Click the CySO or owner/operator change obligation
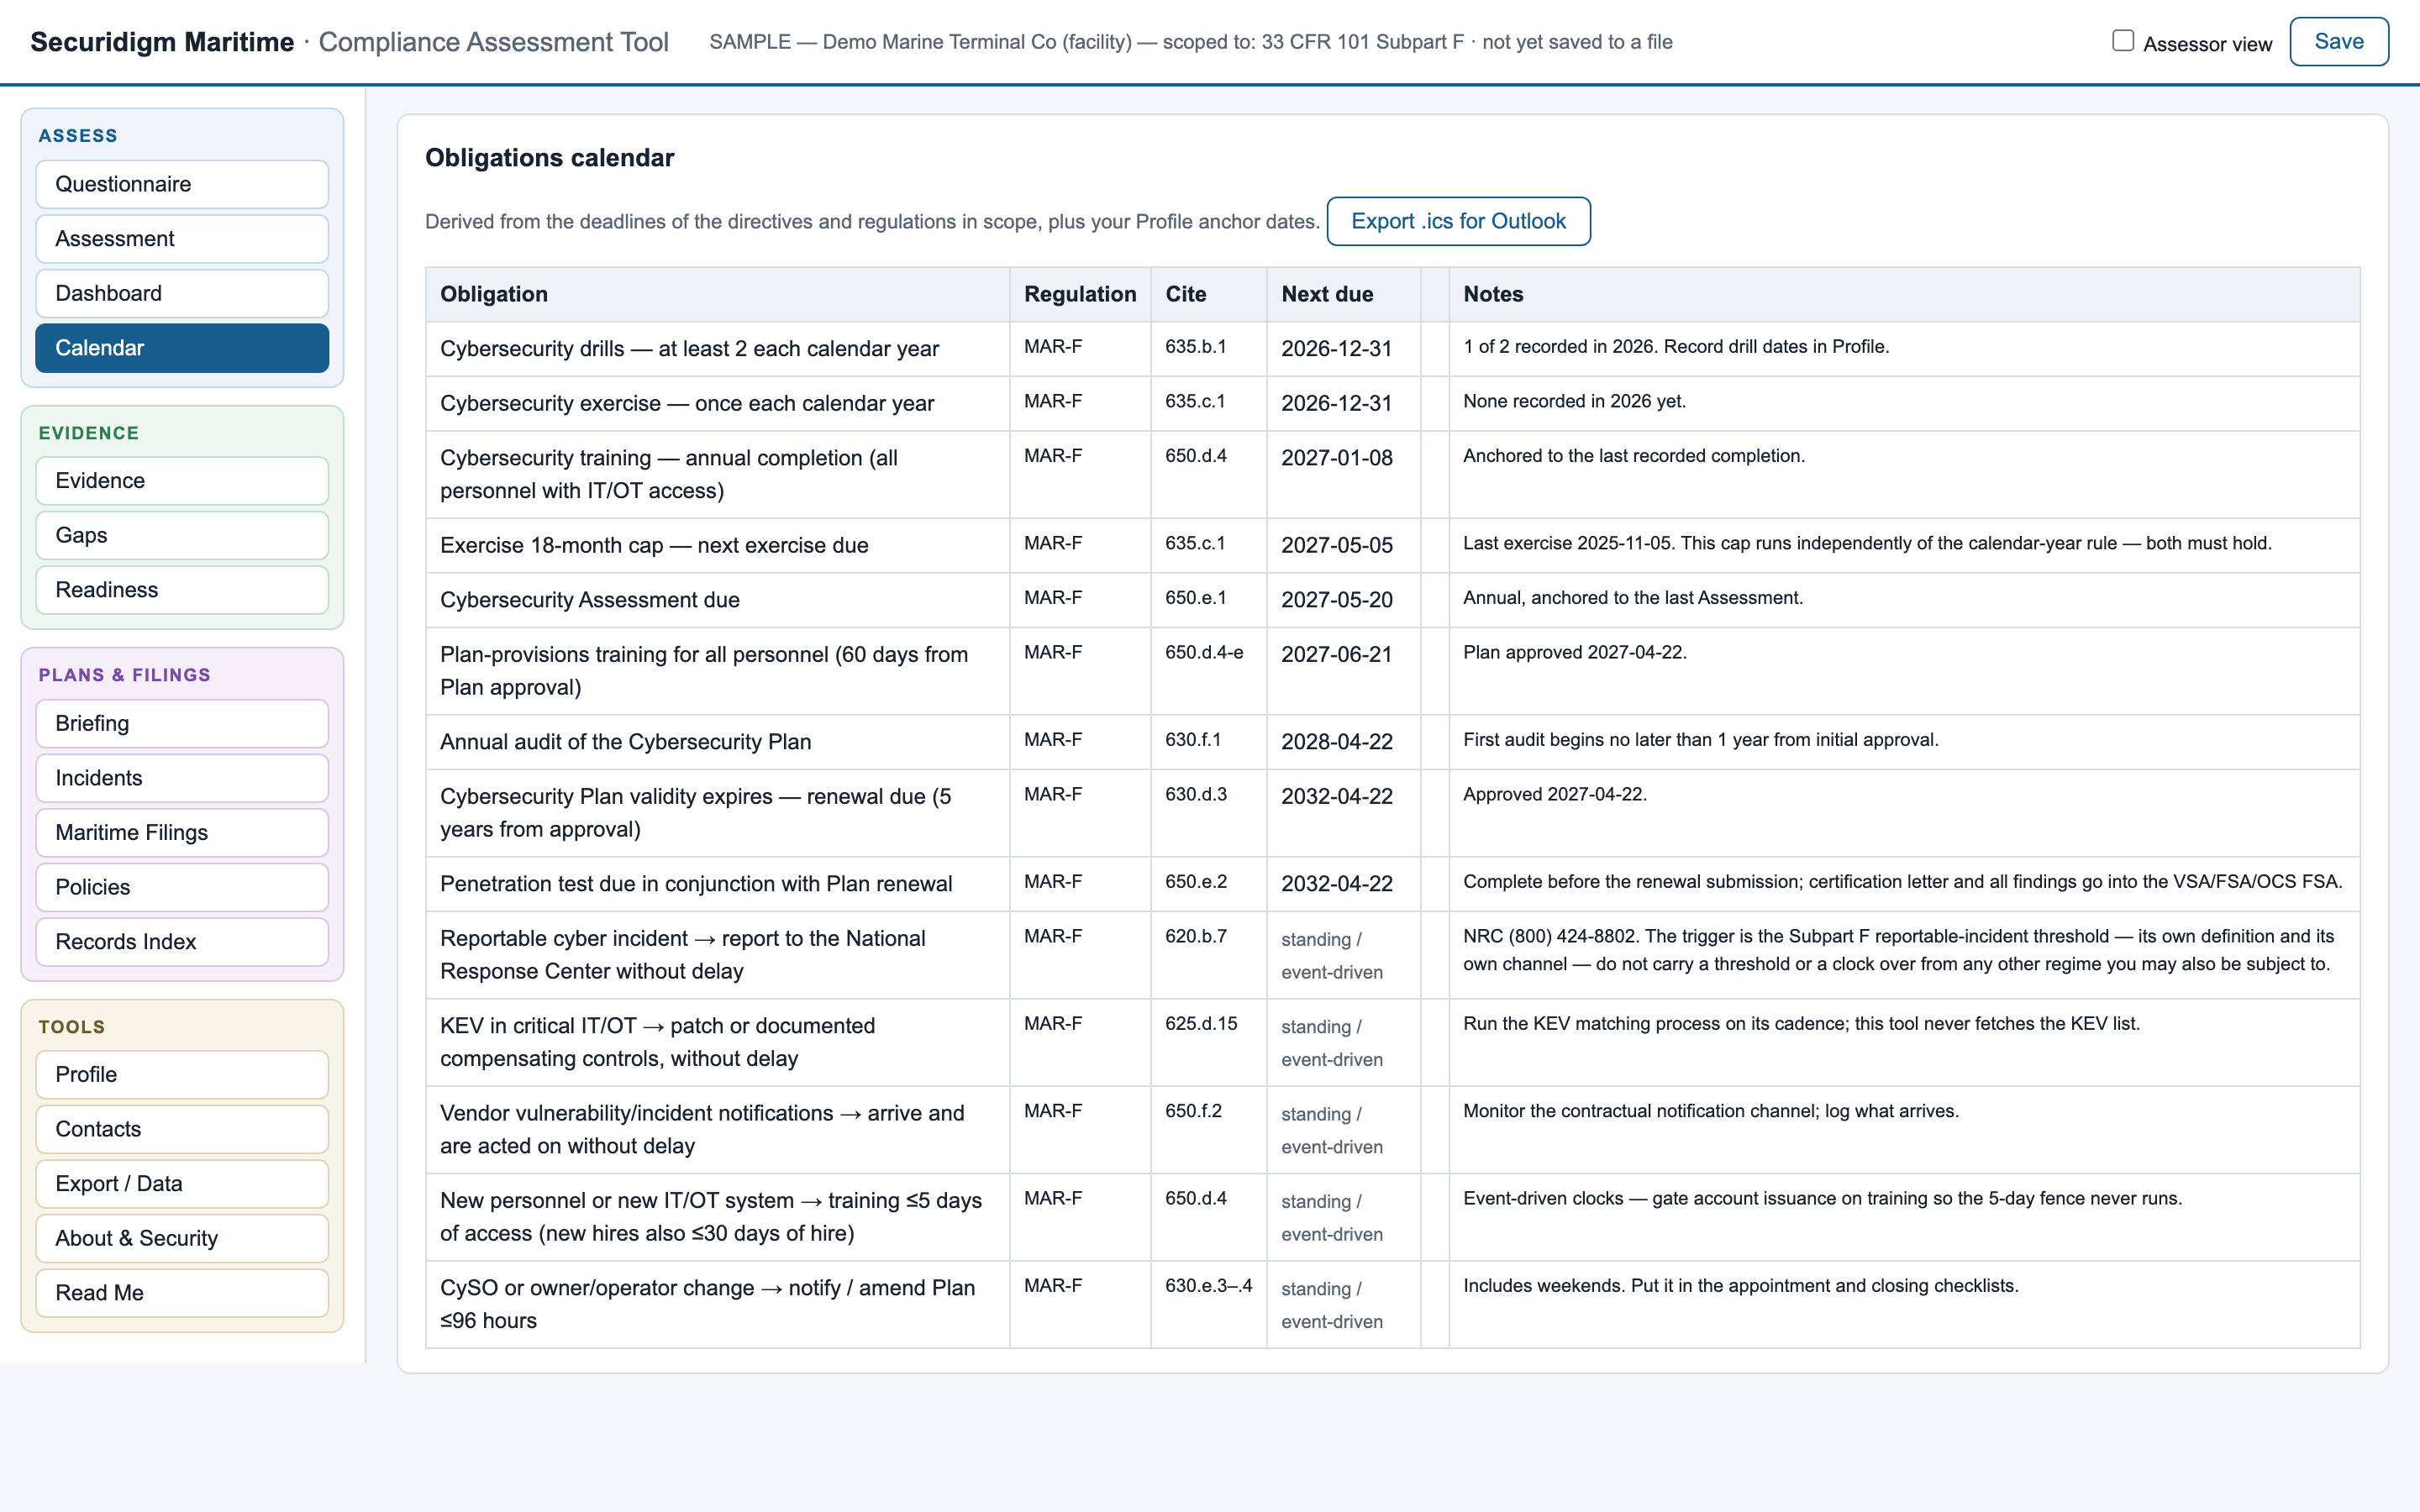The width and height of the screenshot is (2420, 1512). (707, 1304)
